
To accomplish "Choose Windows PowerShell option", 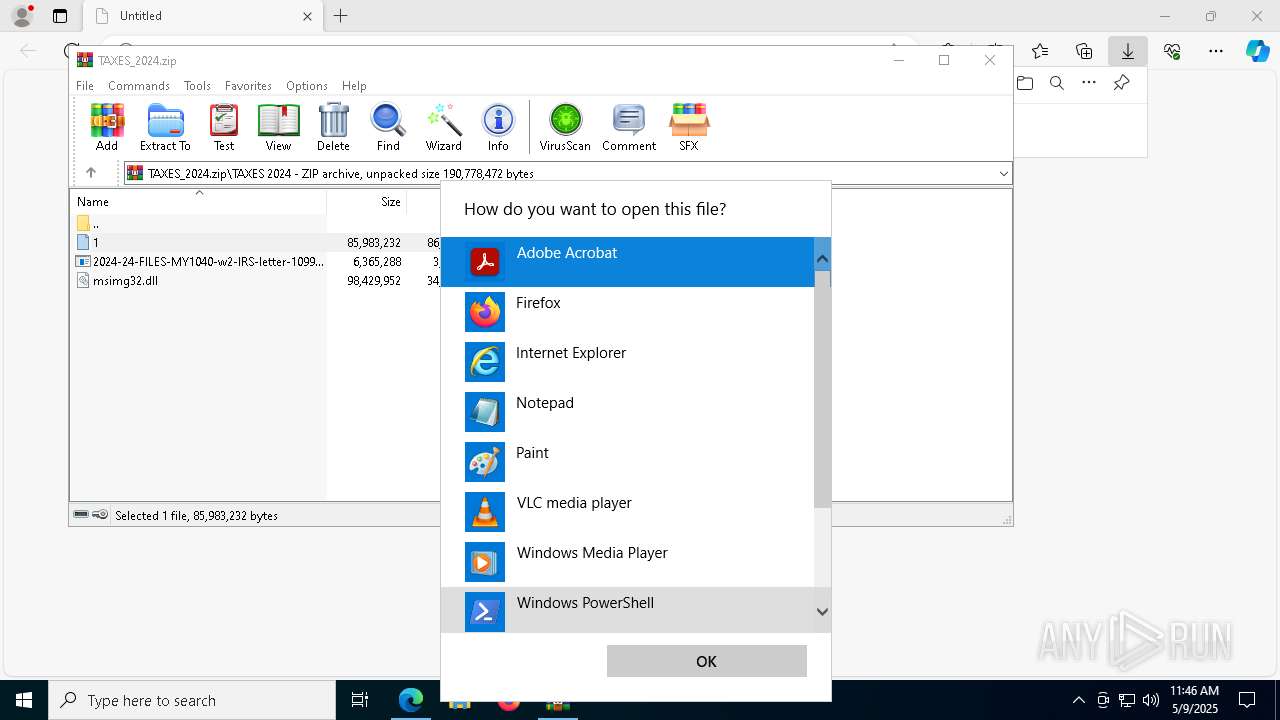I will (628, 610).
